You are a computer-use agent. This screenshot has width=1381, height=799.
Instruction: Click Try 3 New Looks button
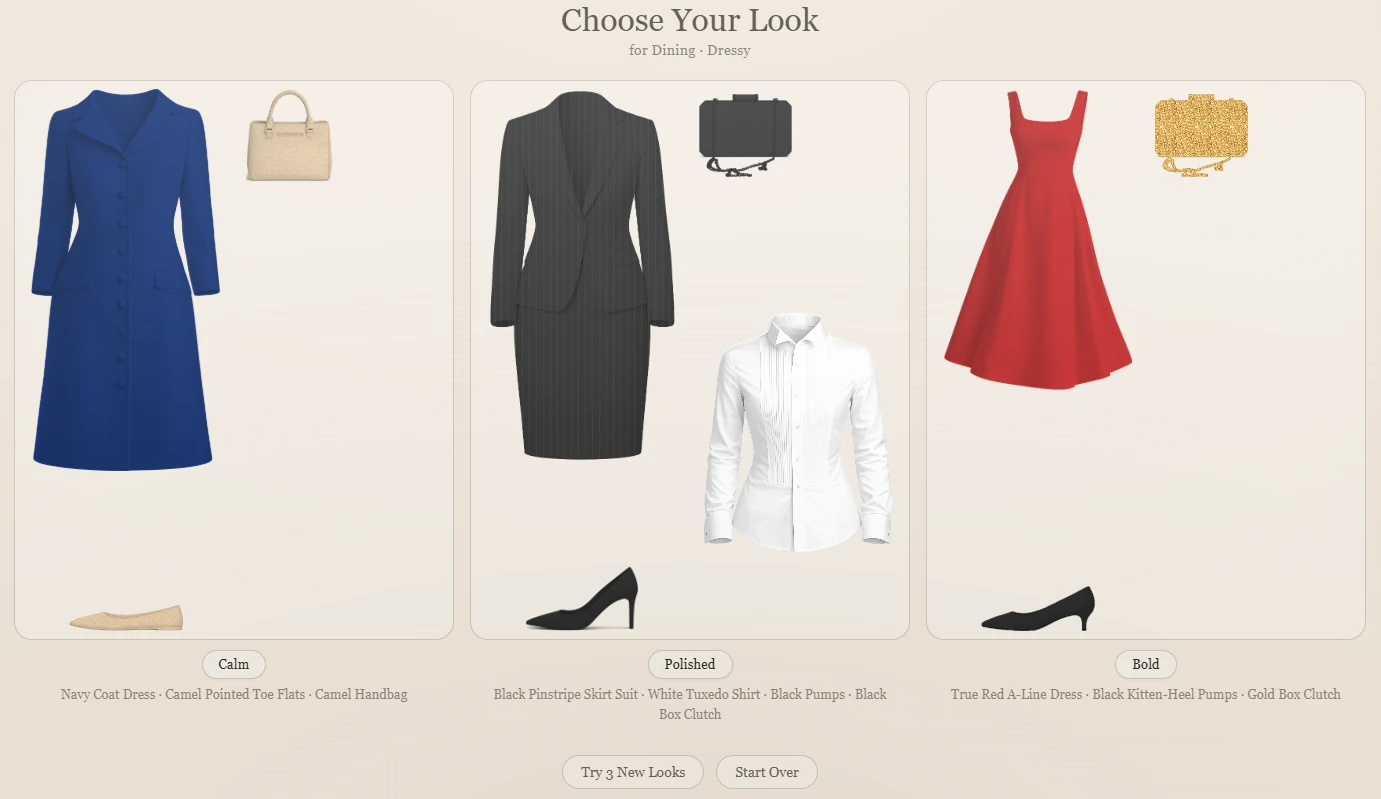pyautogui.click(x=633, y=772)
